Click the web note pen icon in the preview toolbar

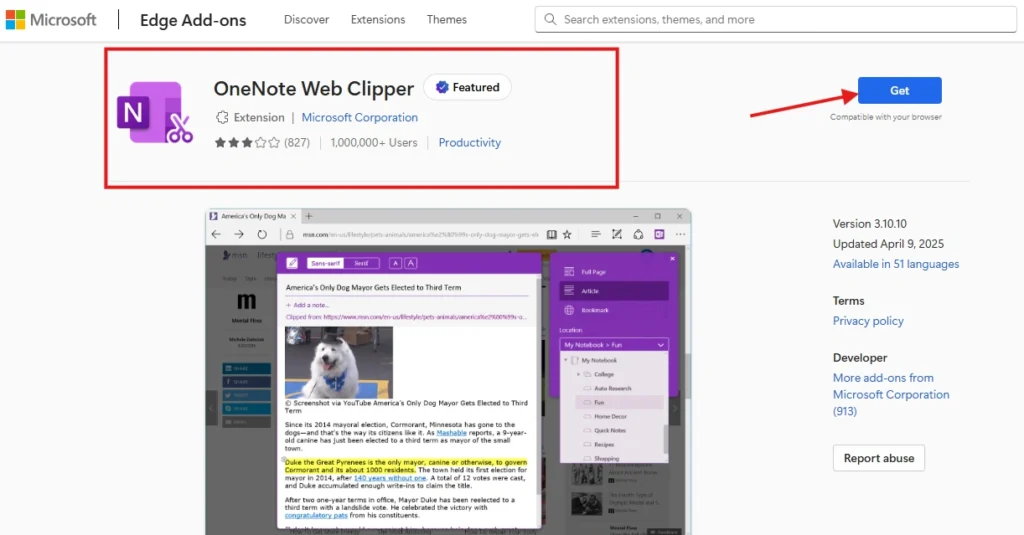point(616,234)
